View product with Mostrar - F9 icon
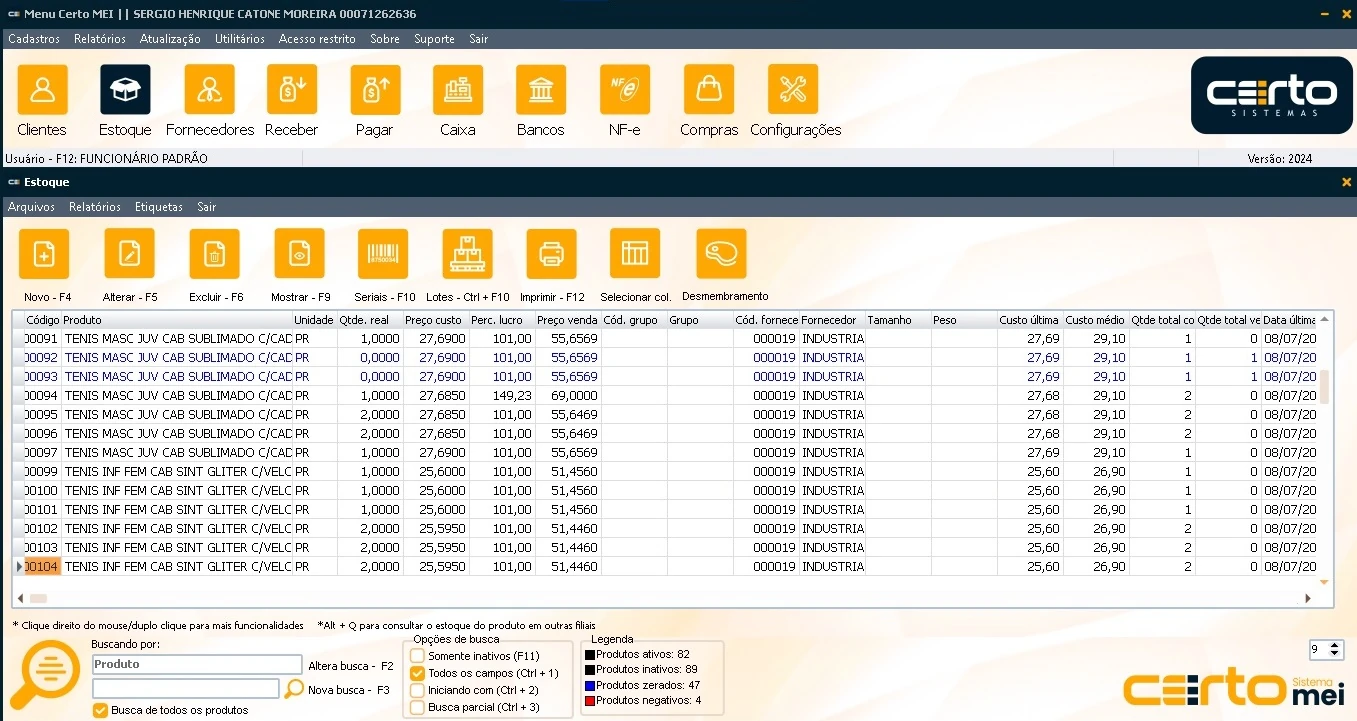The height and width of the screenshot is (721, 1357). point(300,254)
